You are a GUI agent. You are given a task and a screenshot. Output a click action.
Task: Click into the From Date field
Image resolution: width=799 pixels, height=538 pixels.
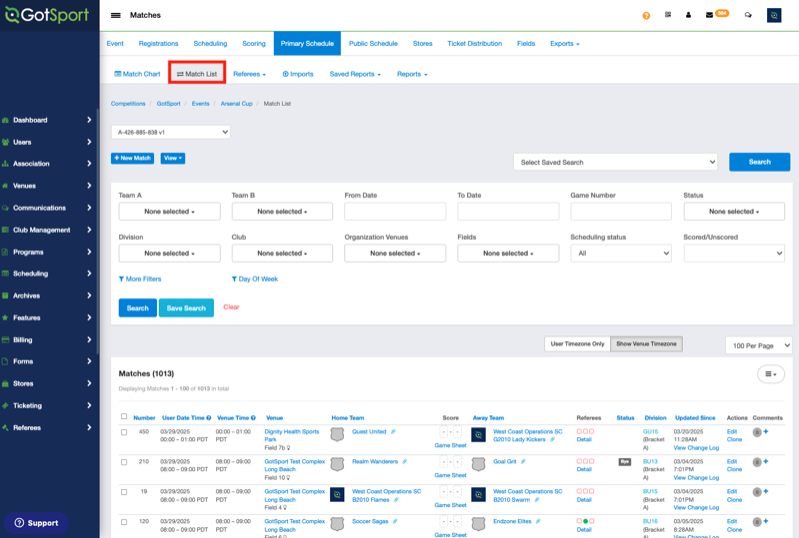coord(395,211)
